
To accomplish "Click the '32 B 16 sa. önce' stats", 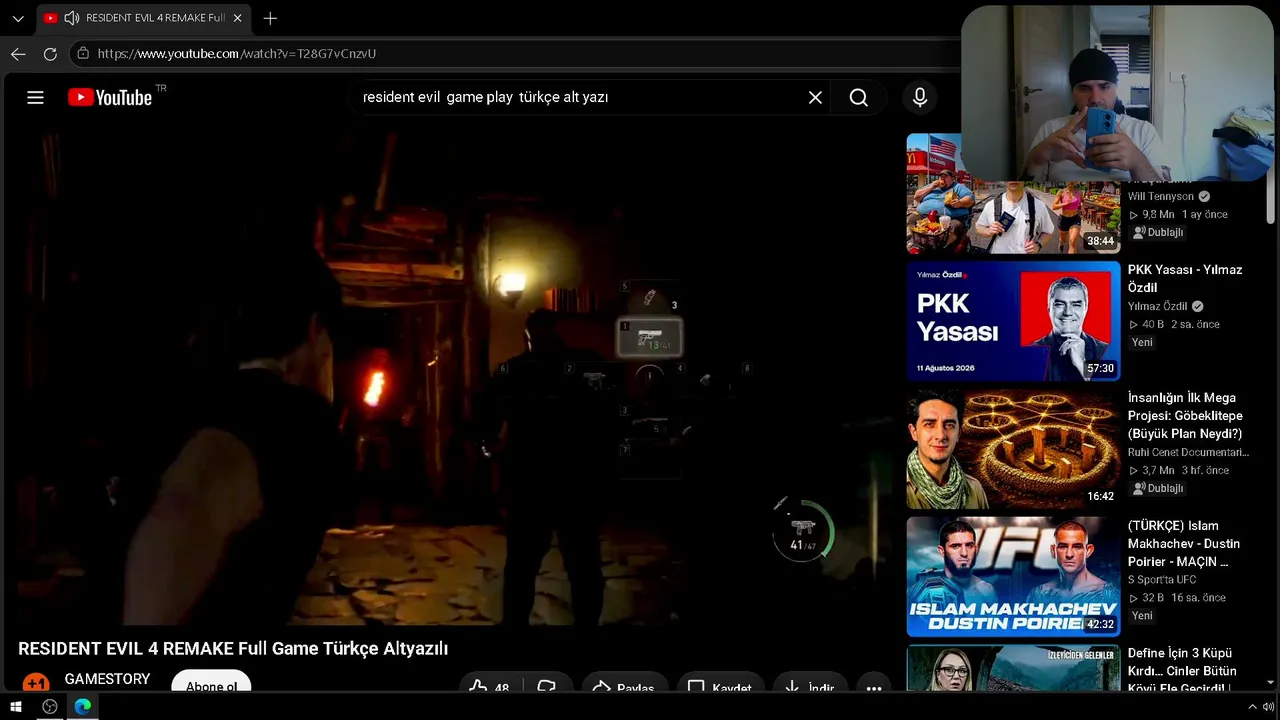I will click(x=1177, y=598).
